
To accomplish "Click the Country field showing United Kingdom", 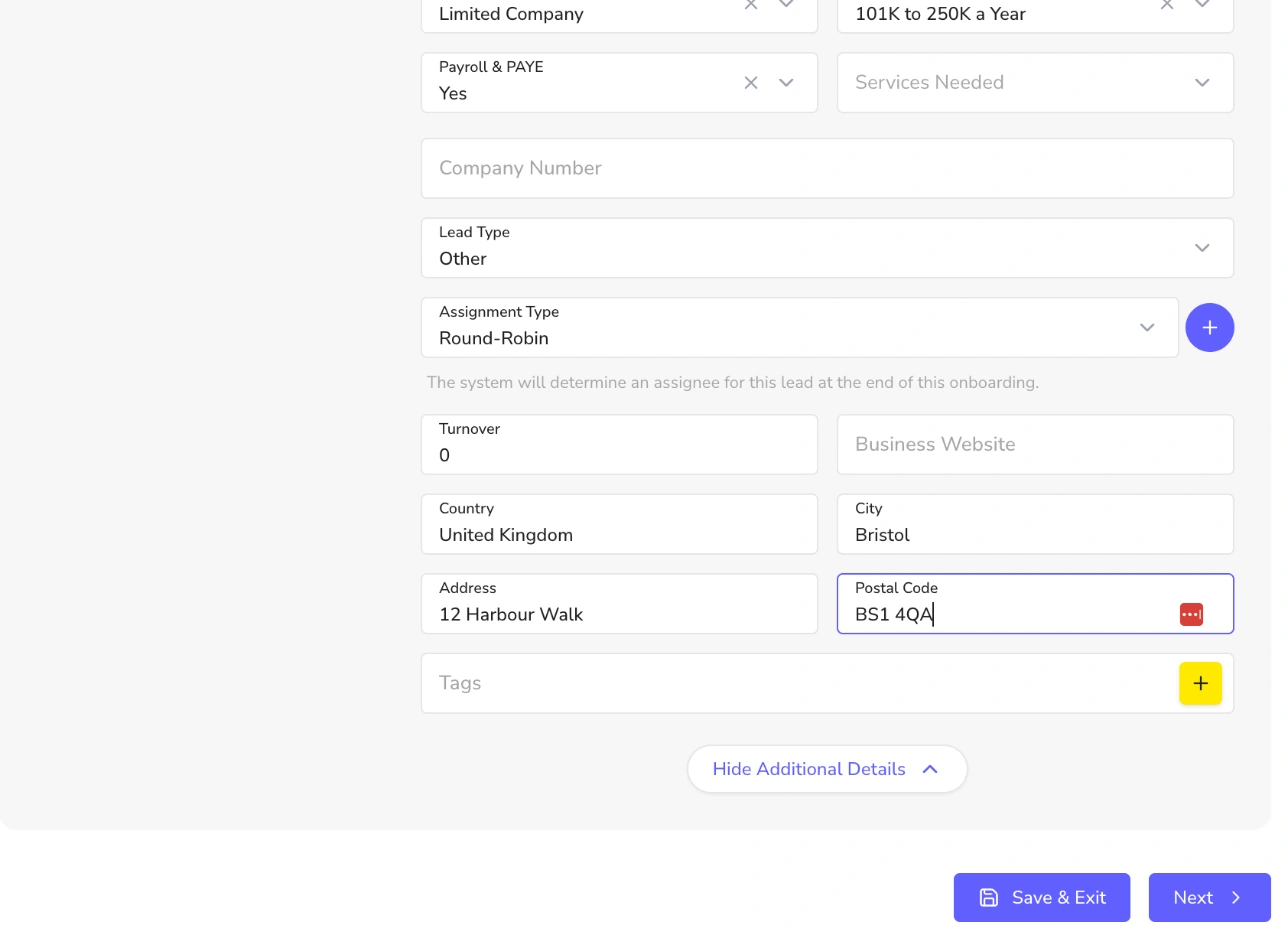I will pyautogui.click(x=619, y=524).
